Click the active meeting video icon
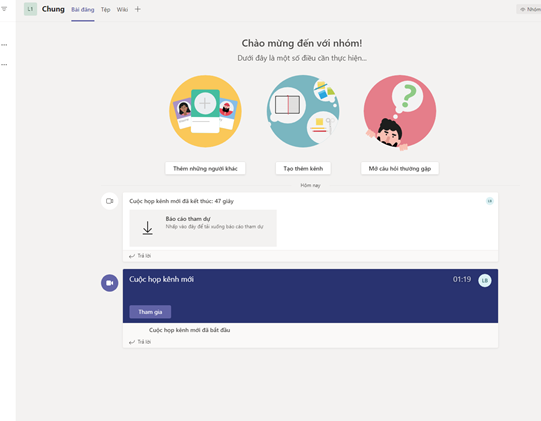The image size is (541, 421). click(110, 283)
